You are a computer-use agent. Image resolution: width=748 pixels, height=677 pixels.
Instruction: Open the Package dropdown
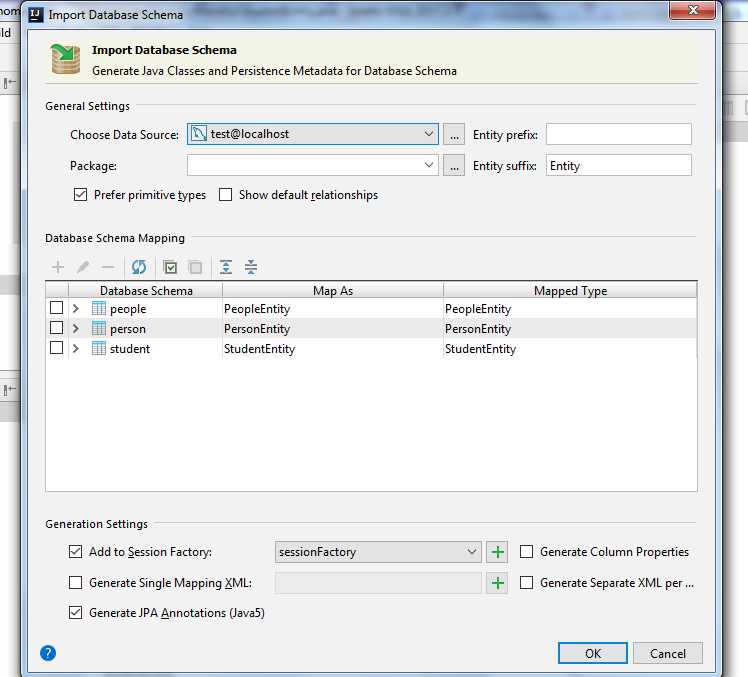(x=312, y=165)
